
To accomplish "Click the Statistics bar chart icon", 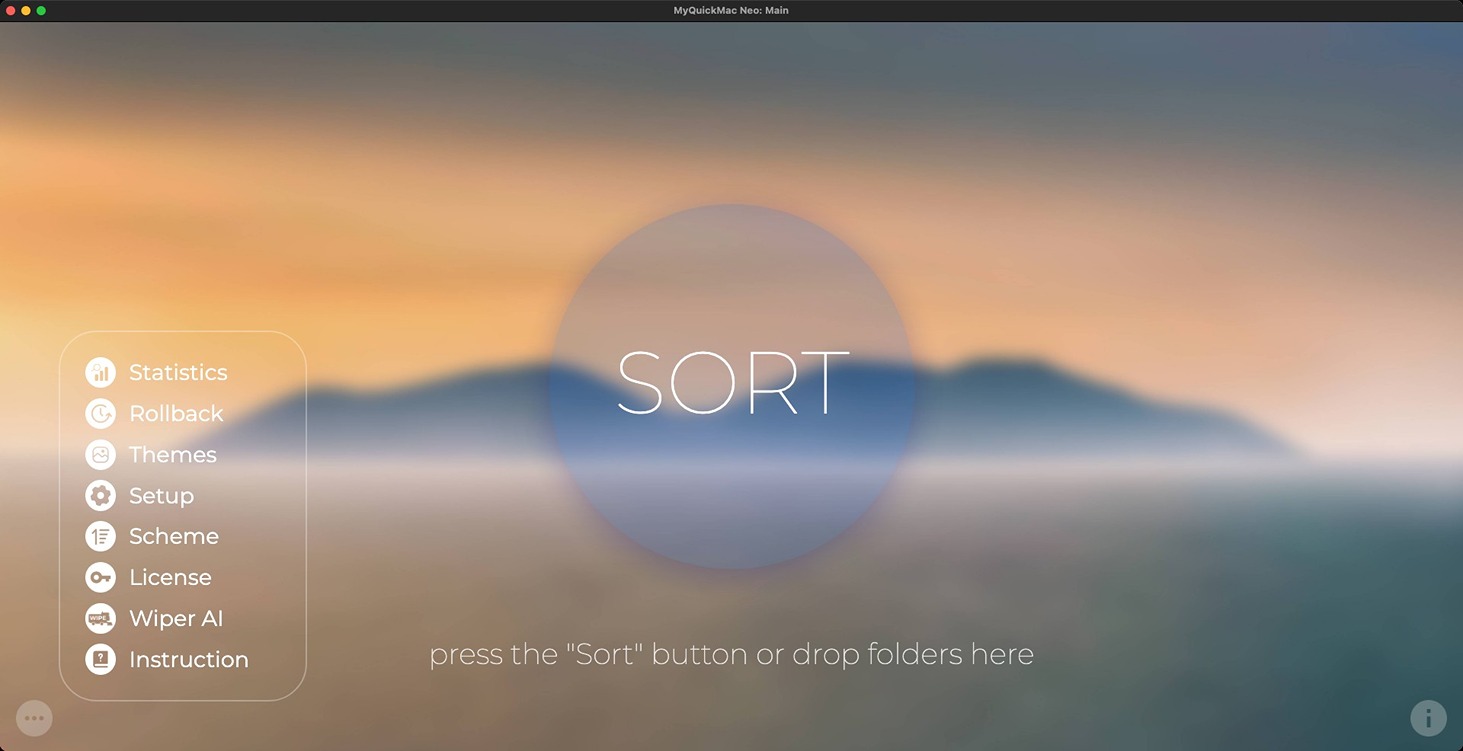I will pos(100,372).
